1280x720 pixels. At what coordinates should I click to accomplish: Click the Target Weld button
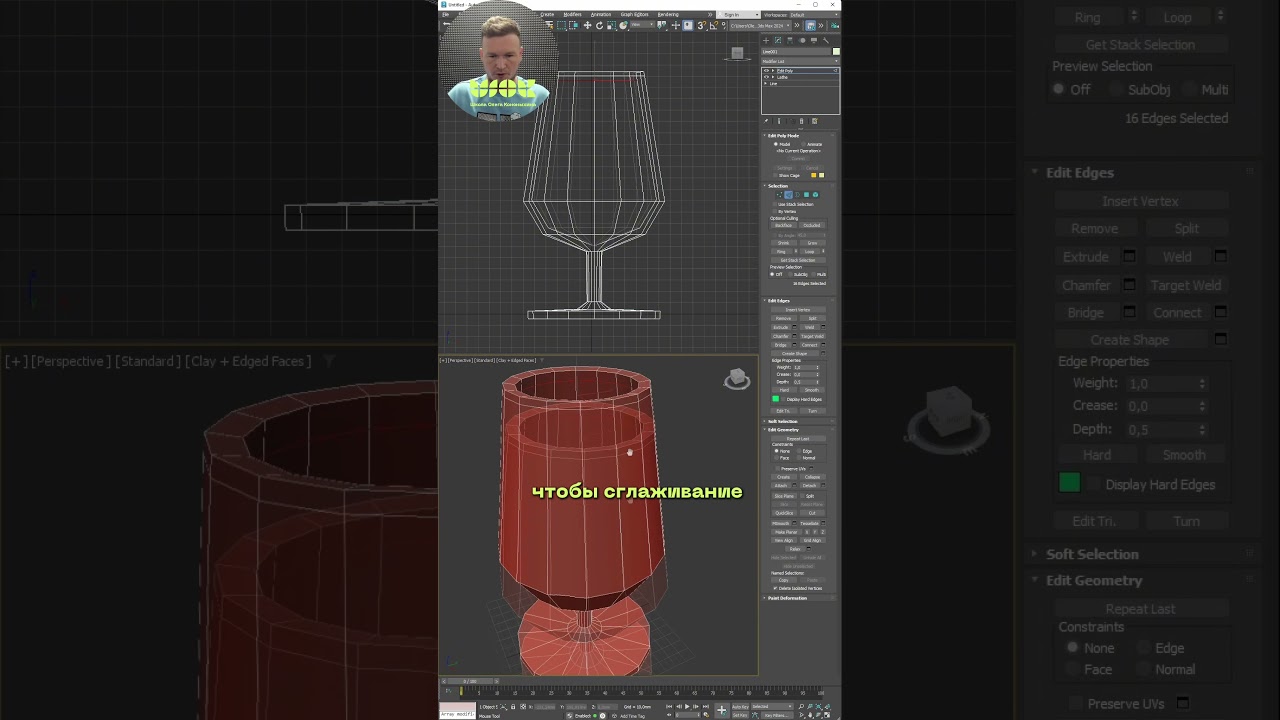coord(812,336)
